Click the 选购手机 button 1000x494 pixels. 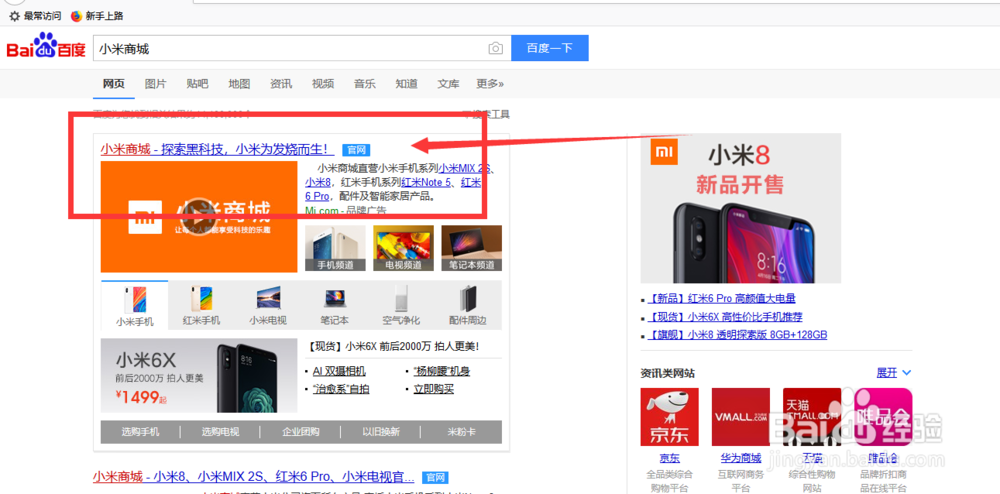[140, 432]
